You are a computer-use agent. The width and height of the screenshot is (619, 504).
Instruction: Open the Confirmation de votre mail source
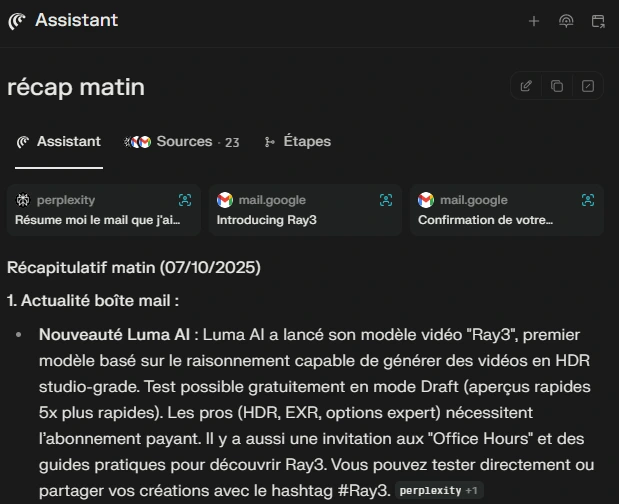[500, 210]
